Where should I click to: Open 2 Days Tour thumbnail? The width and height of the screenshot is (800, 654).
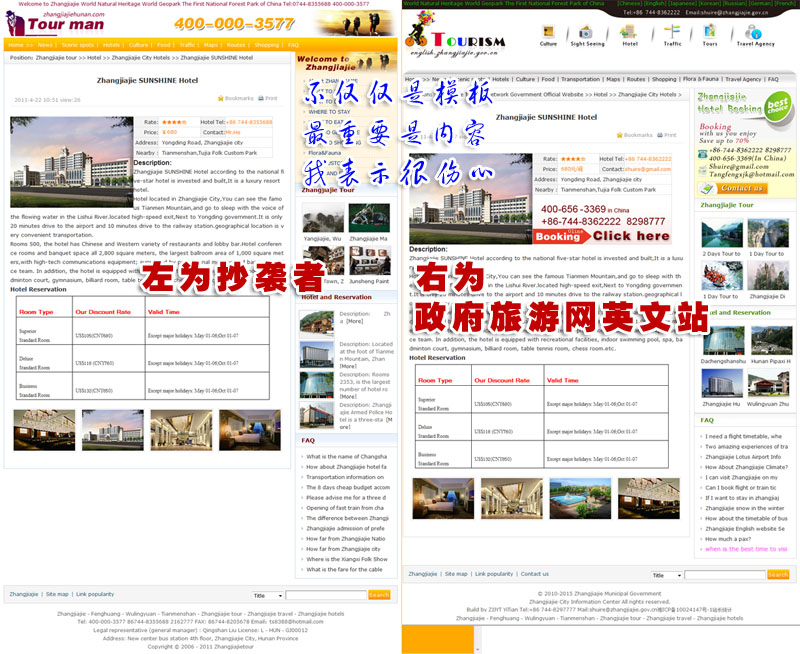coord(720,235)
